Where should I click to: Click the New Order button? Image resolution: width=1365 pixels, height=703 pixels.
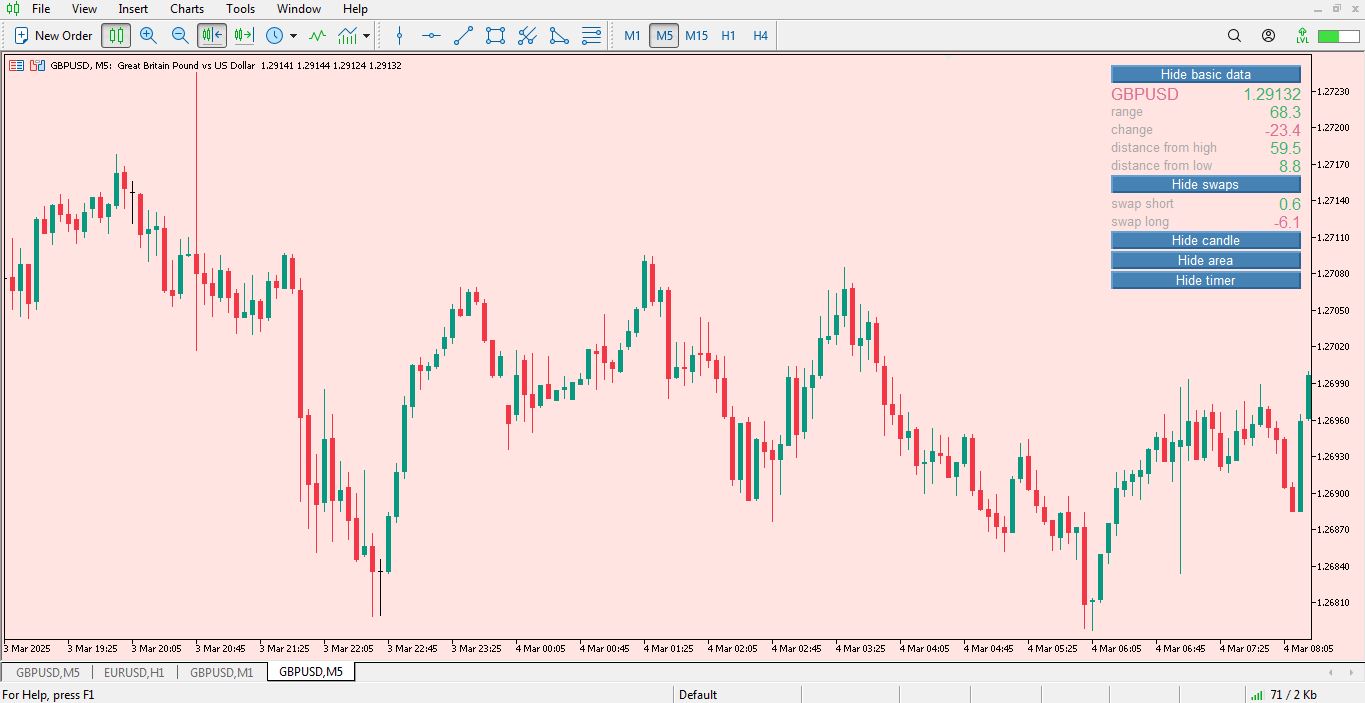tap(53, 36)
